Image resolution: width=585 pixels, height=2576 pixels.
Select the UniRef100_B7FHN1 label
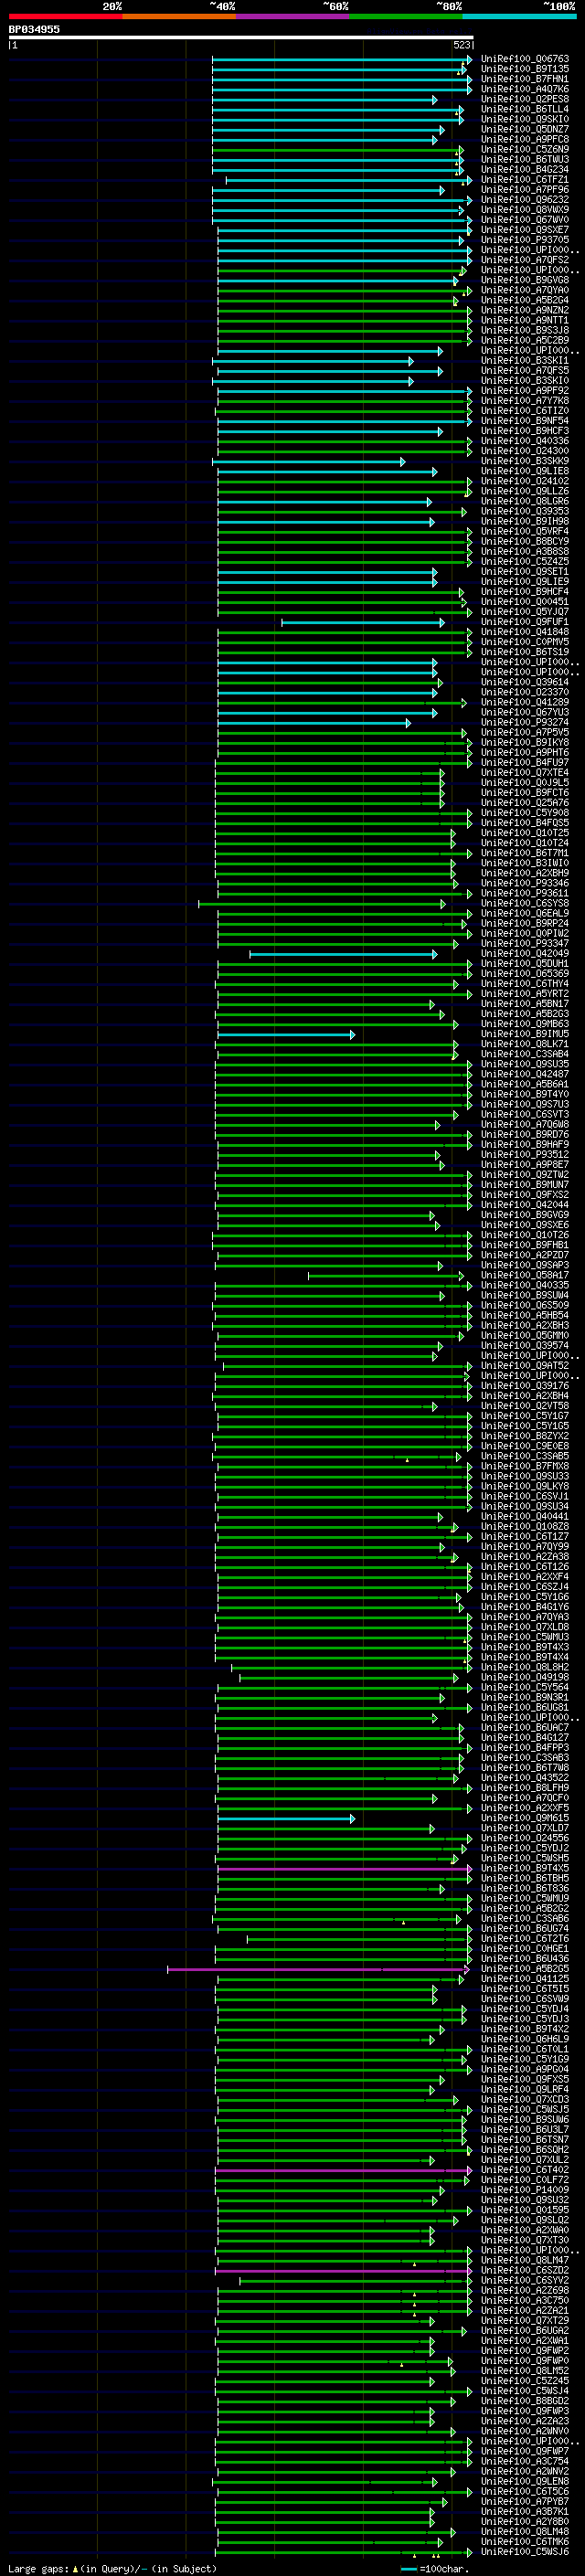525,79
